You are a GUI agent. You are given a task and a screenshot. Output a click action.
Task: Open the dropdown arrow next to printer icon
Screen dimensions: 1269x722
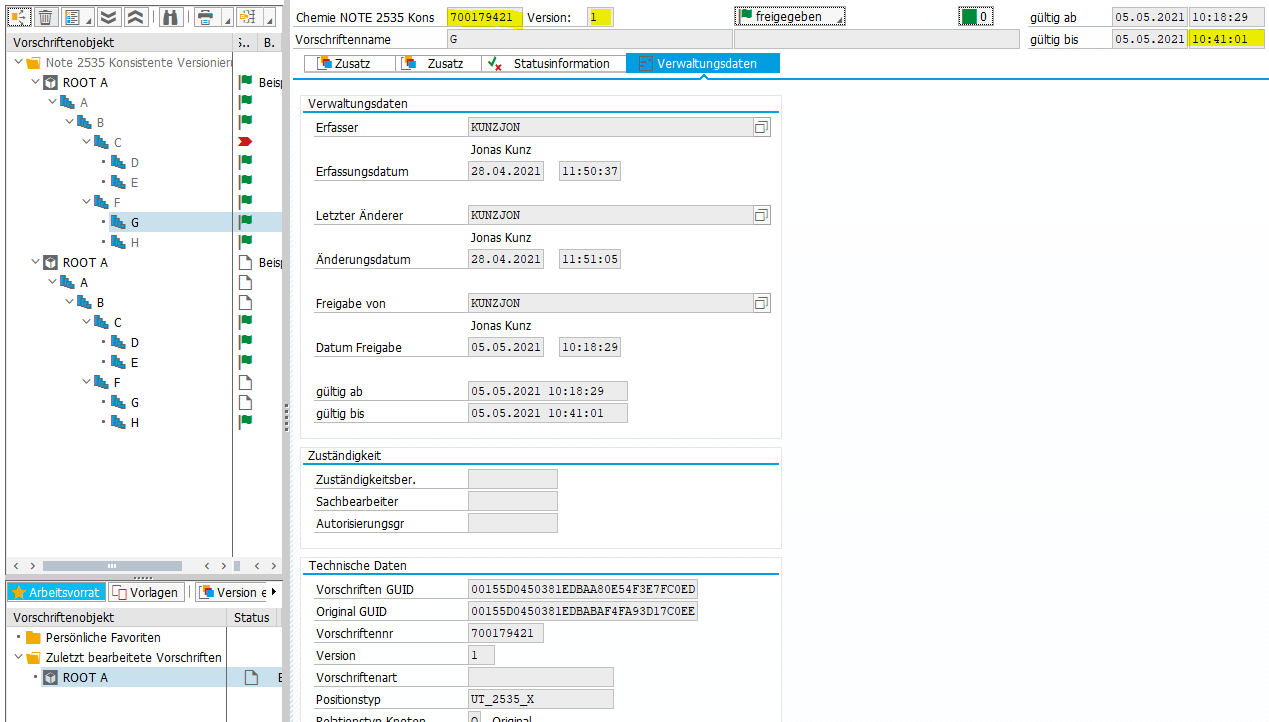click(226, 20)
